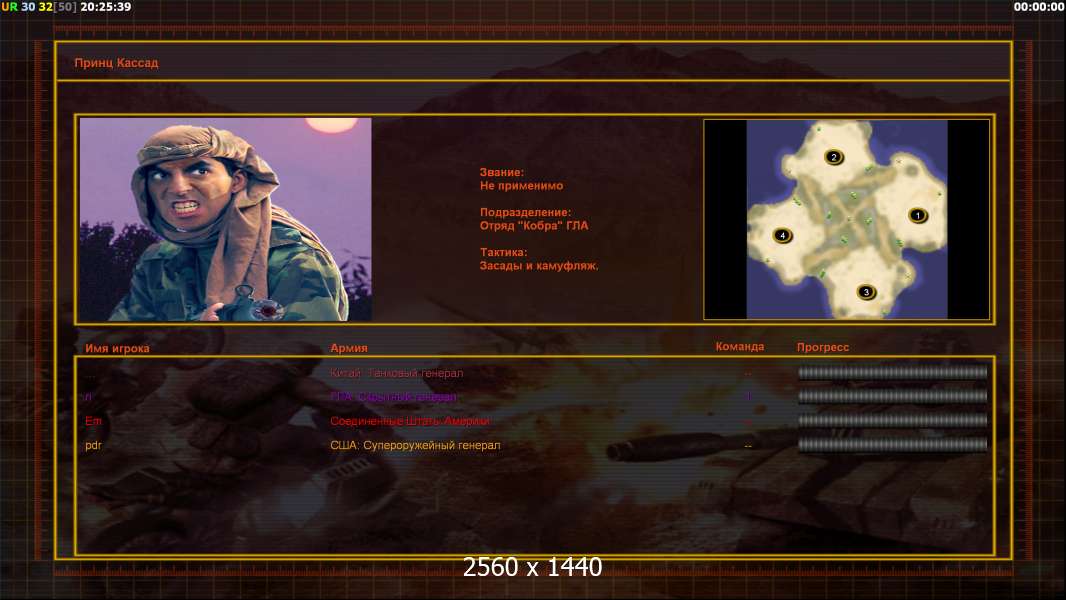This screenshot has width=1066, height=600.
Task: Click the 00:00:00 timer at top right
Action: point(1038,7)
